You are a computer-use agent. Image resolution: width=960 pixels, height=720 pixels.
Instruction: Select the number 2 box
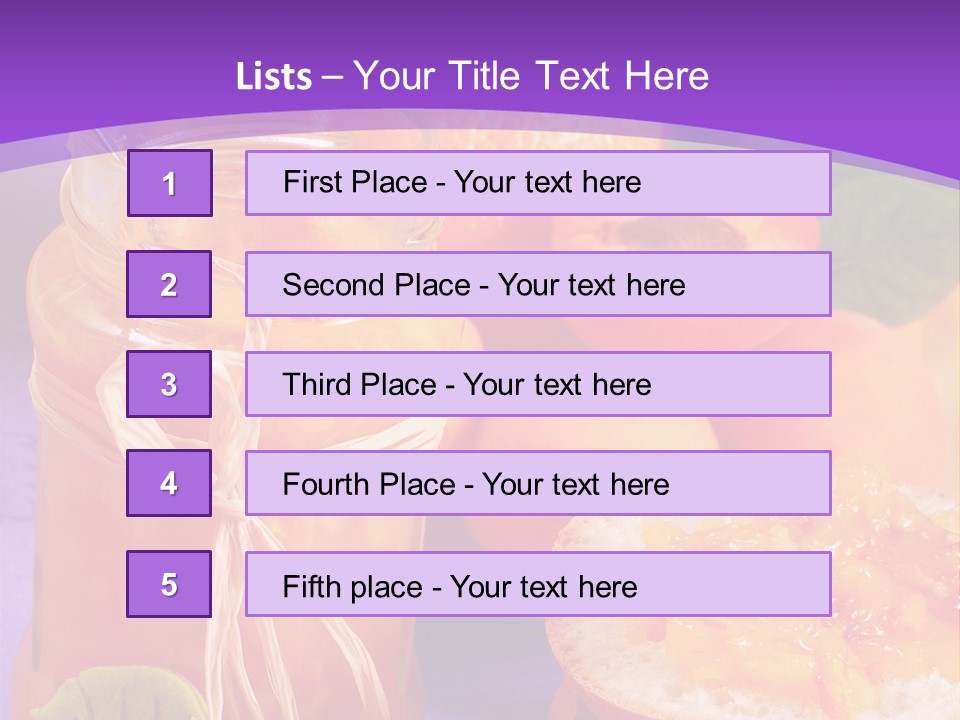pyautogui.click(x=169, y=284)
